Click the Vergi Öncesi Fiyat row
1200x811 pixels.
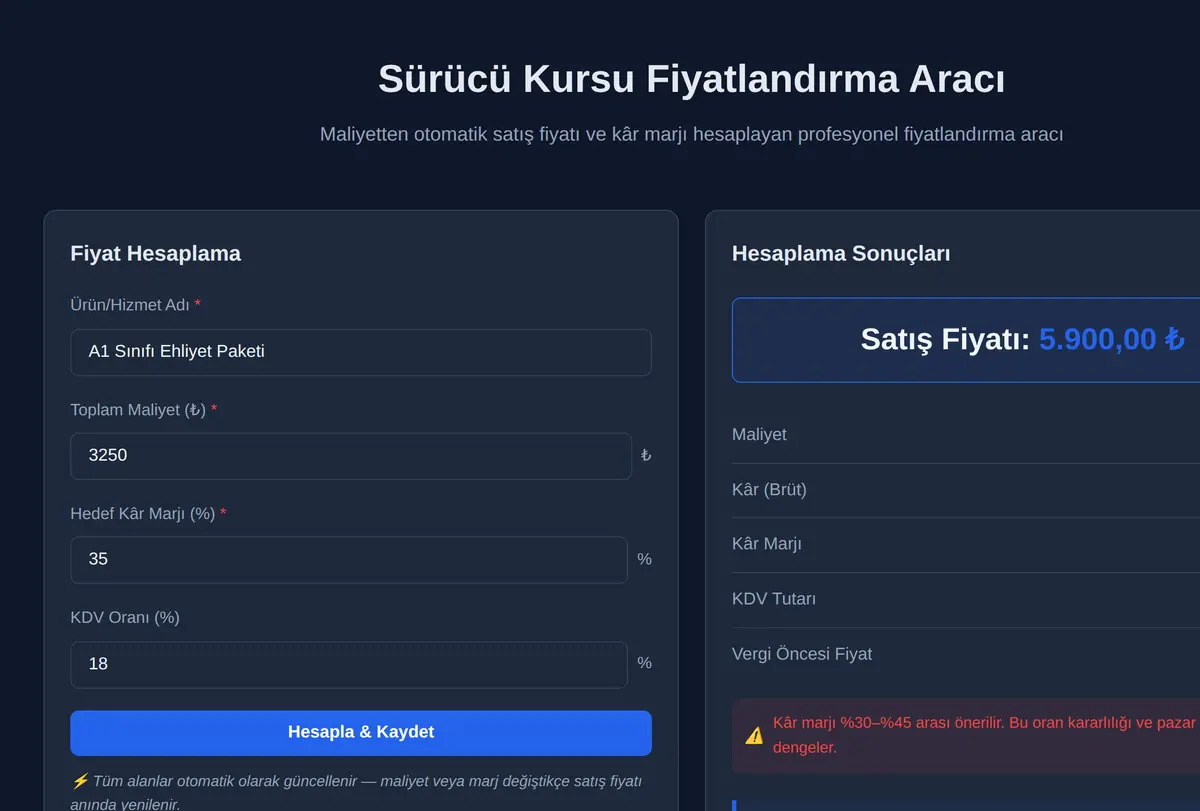click(x=966, y=655)
